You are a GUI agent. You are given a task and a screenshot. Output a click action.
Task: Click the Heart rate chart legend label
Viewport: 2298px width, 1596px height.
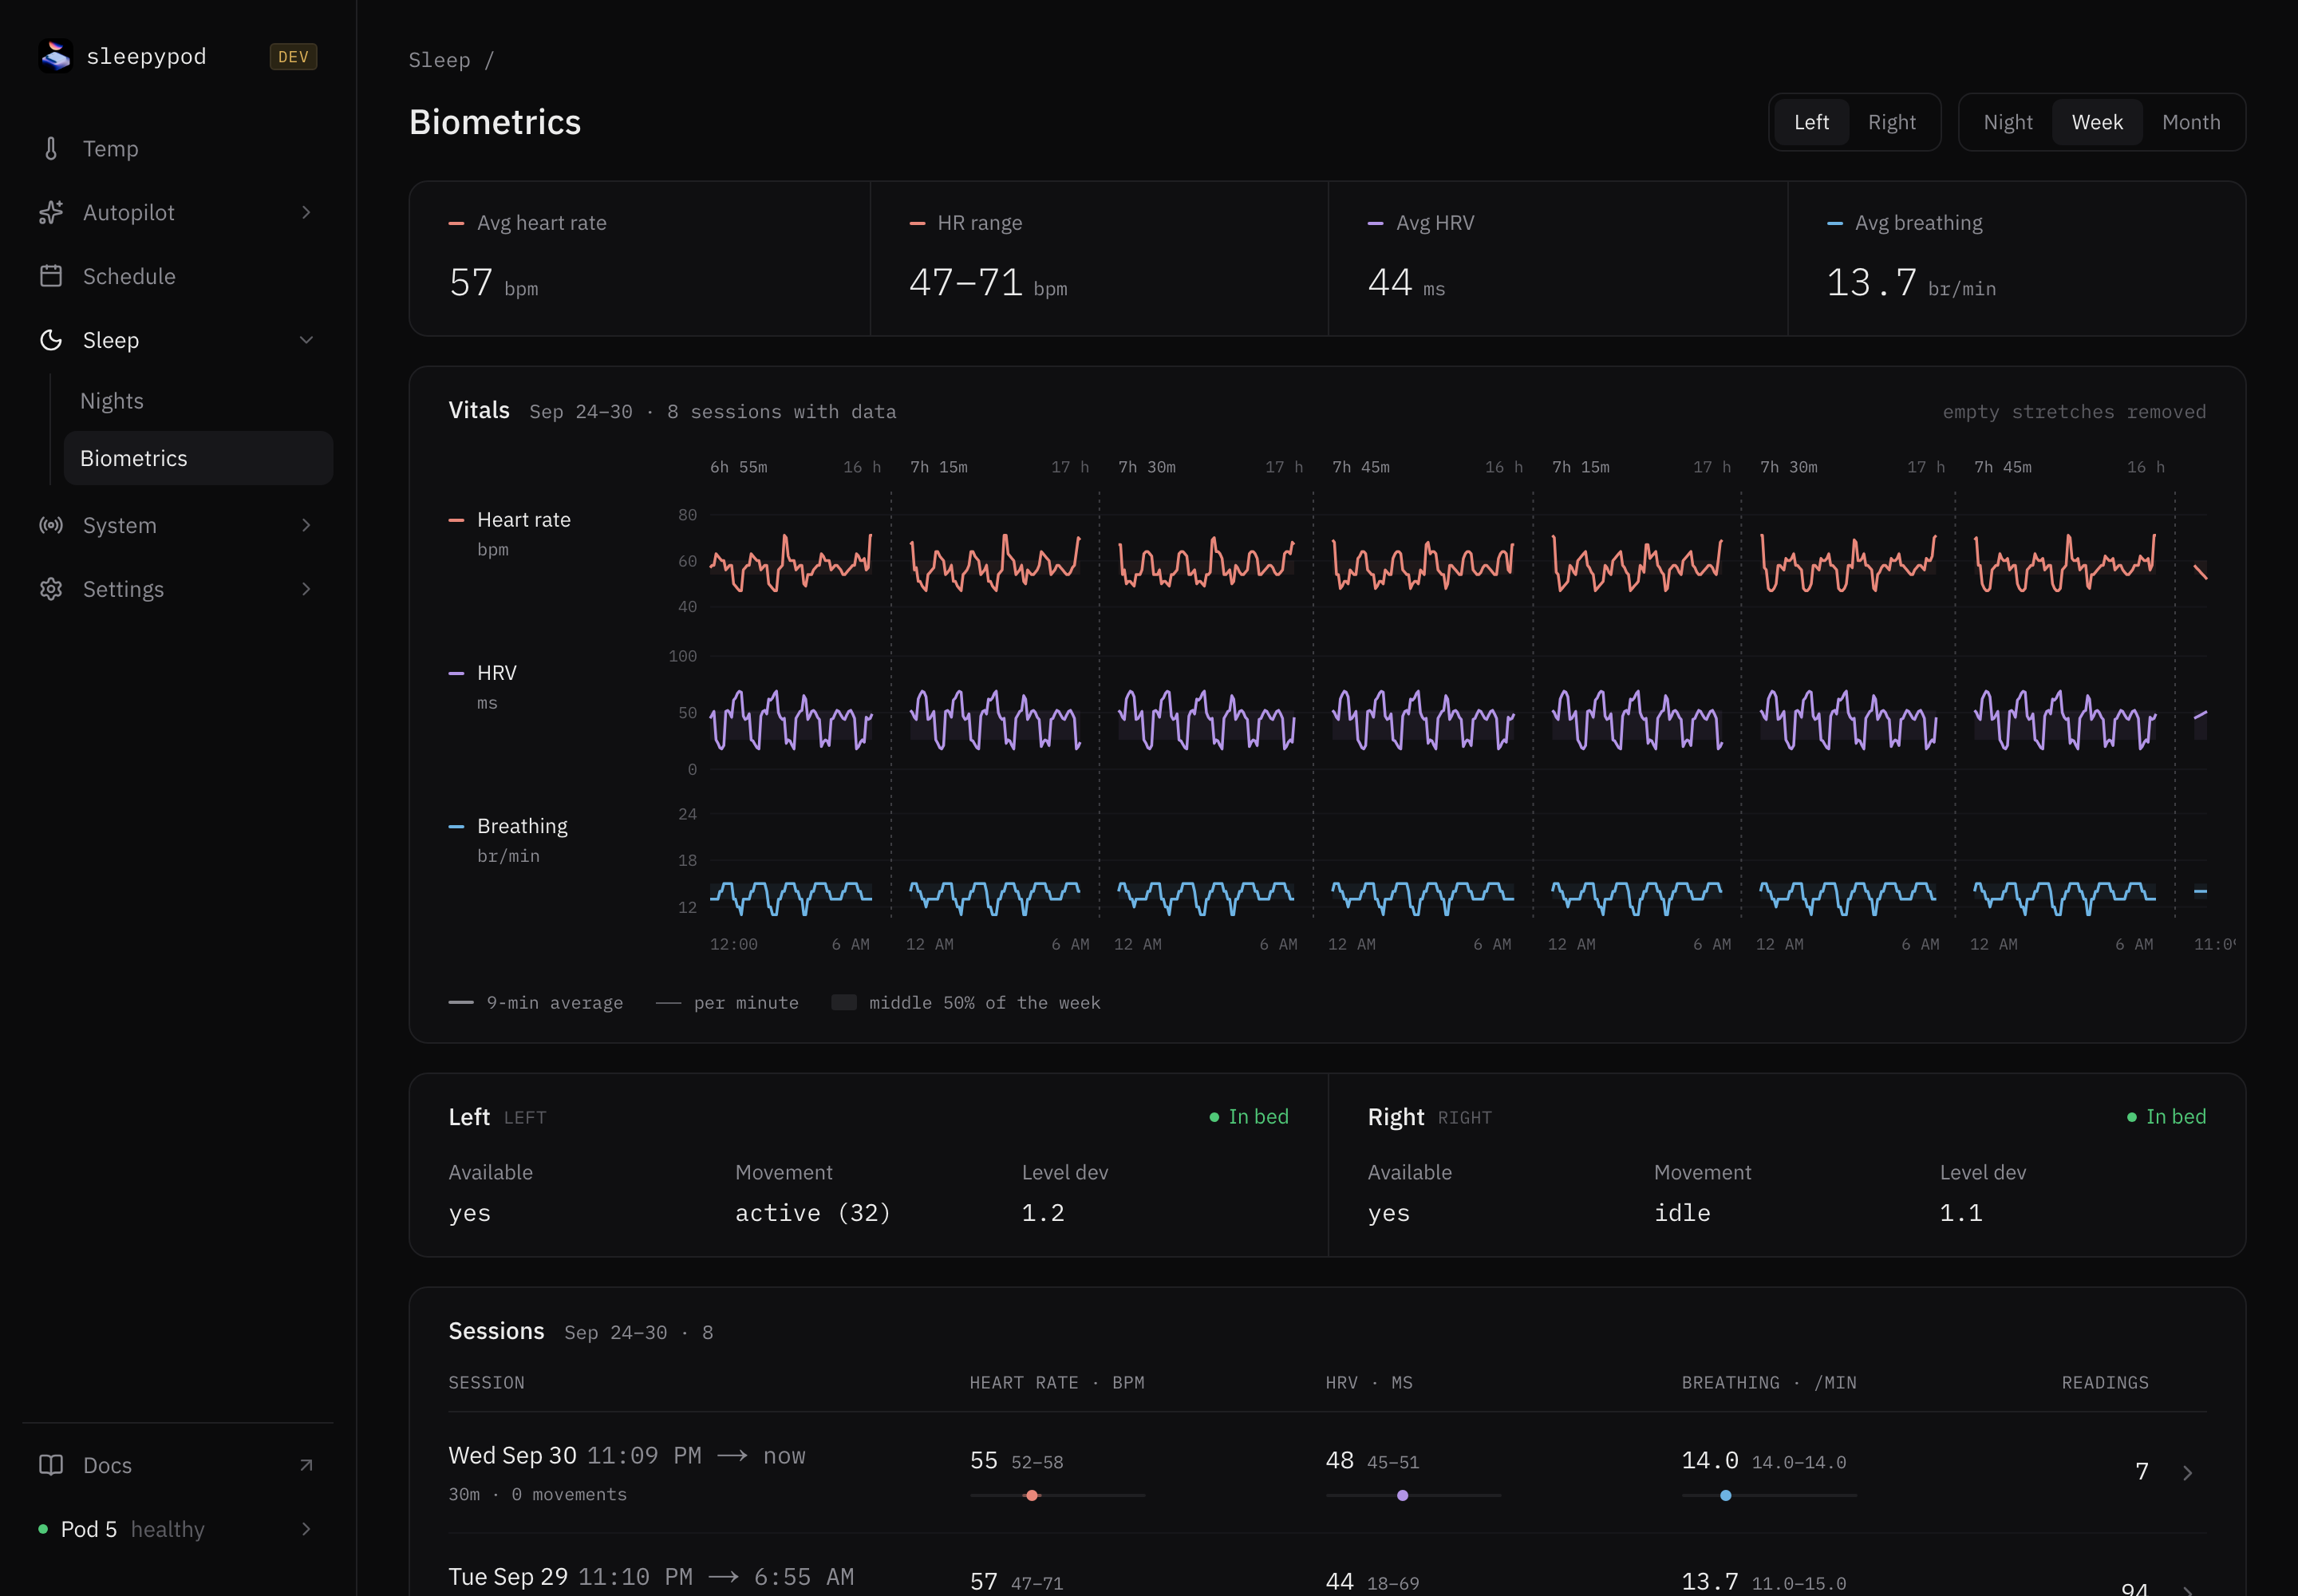tap(523, 520)
